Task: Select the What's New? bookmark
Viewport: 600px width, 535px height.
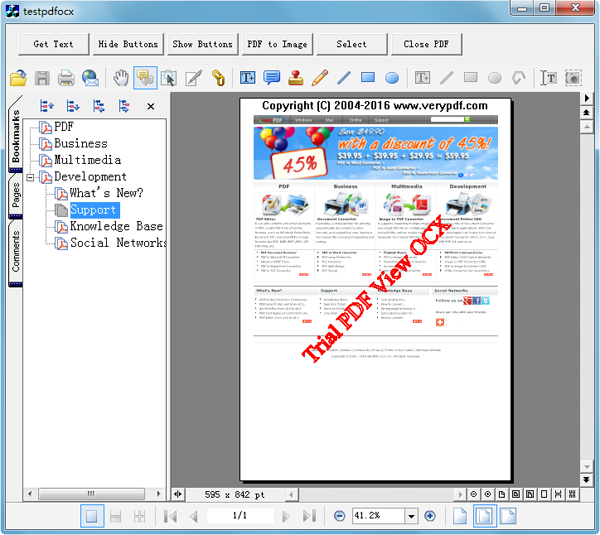Action: (106, 193)
